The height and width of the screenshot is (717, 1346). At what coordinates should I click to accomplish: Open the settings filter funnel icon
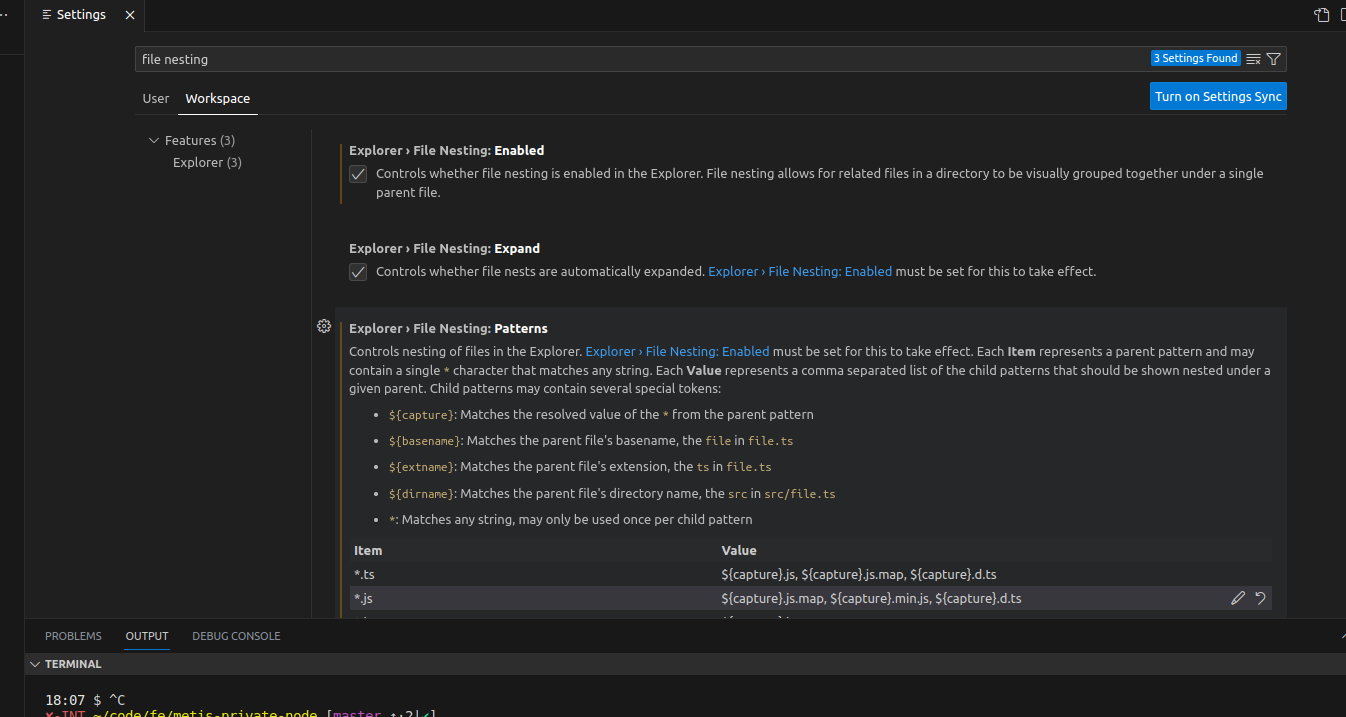pos(1273,59)
